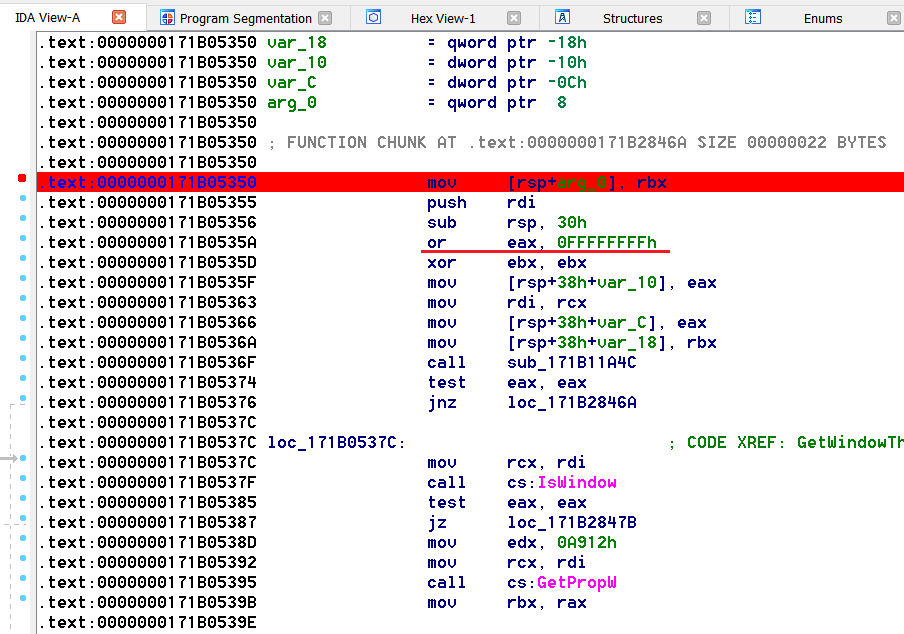Switch to the IDA View-A tab
The width and height of the screenshot is (904, 634).
tap(47, 18)
